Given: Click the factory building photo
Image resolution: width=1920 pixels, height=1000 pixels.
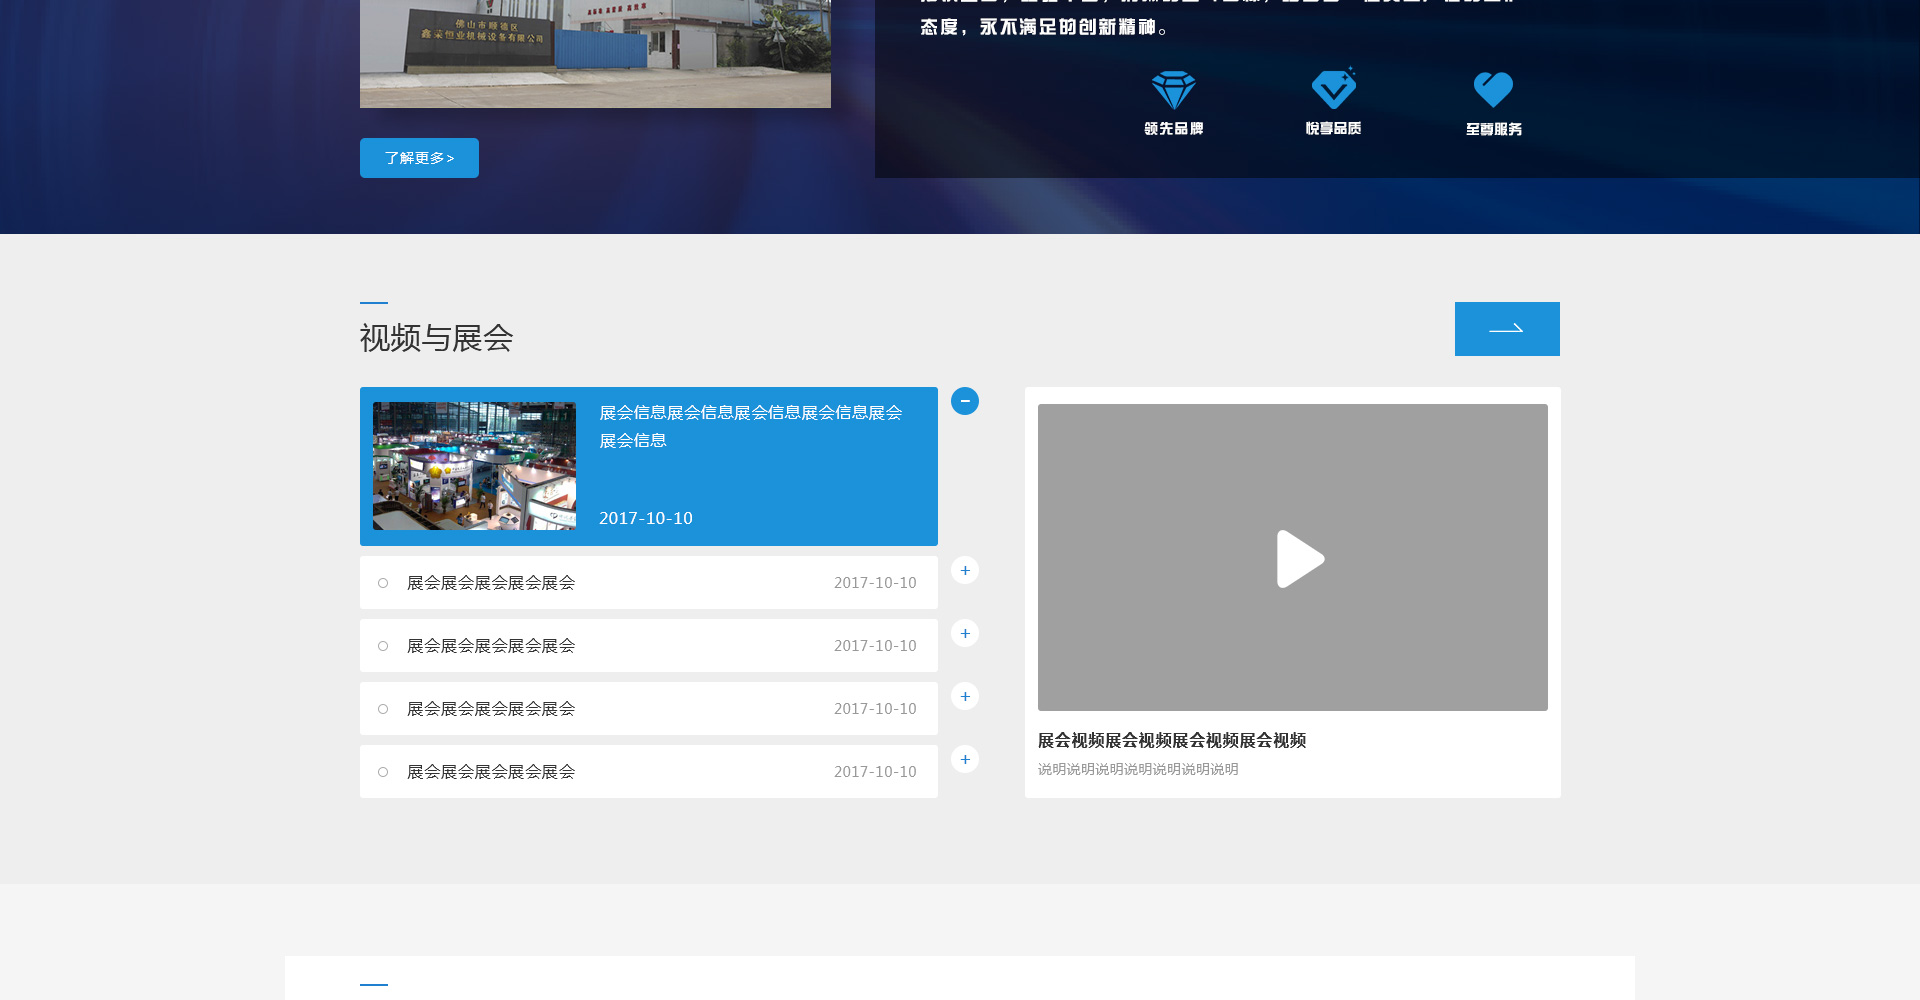Looking at the screenshot, I should coord(595,50).
